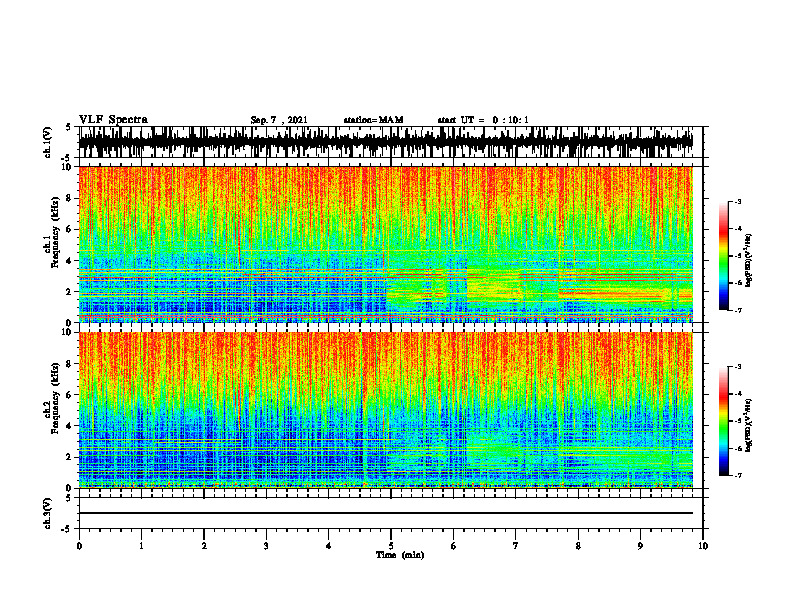Click time axis tick label "0"
Viewport: 792px width, 612px height.
coord(79,546)
